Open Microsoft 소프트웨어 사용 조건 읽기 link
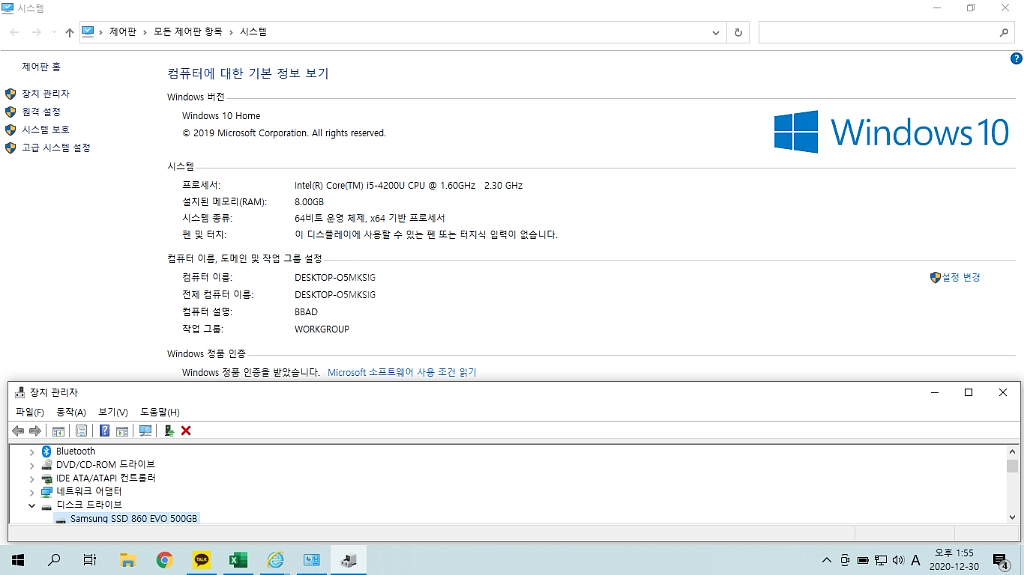The image size is (1024, 575). coord(402,372)
